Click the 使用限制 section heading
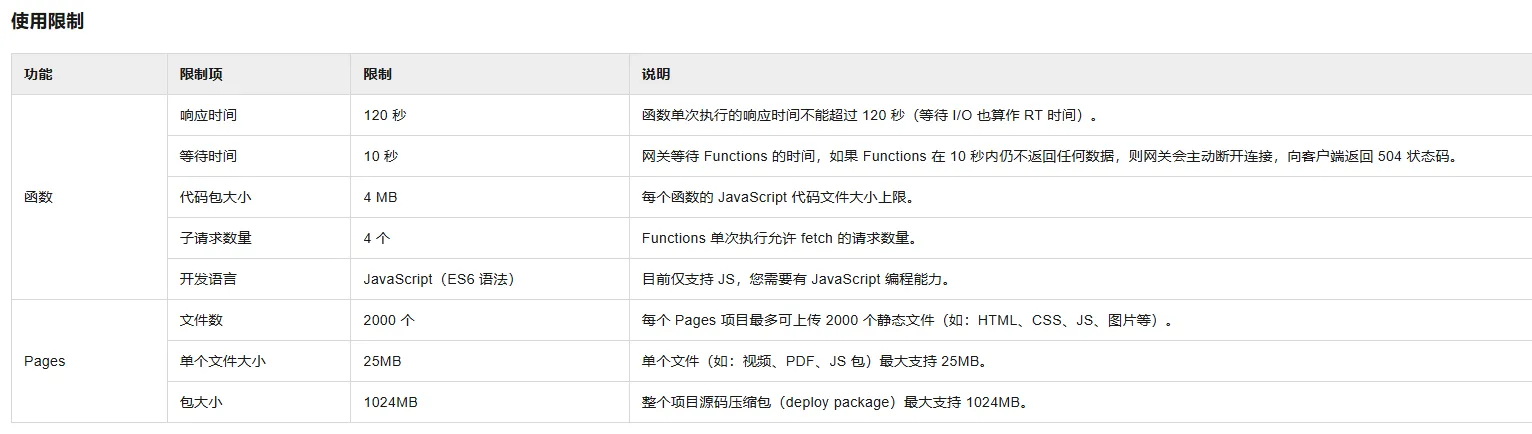The height and width of the screenshot is (434, 1532). [x=47, y=21]
